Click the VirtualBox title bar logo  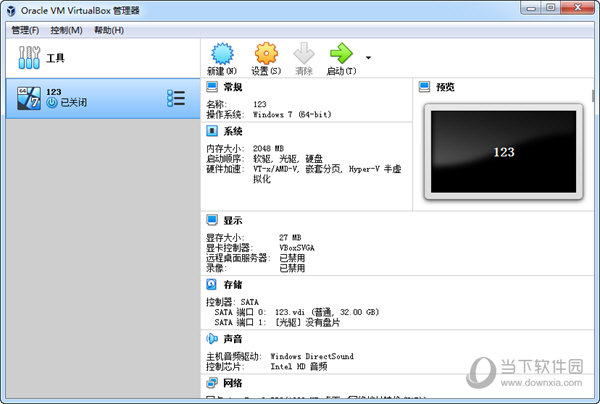(11, 10)
